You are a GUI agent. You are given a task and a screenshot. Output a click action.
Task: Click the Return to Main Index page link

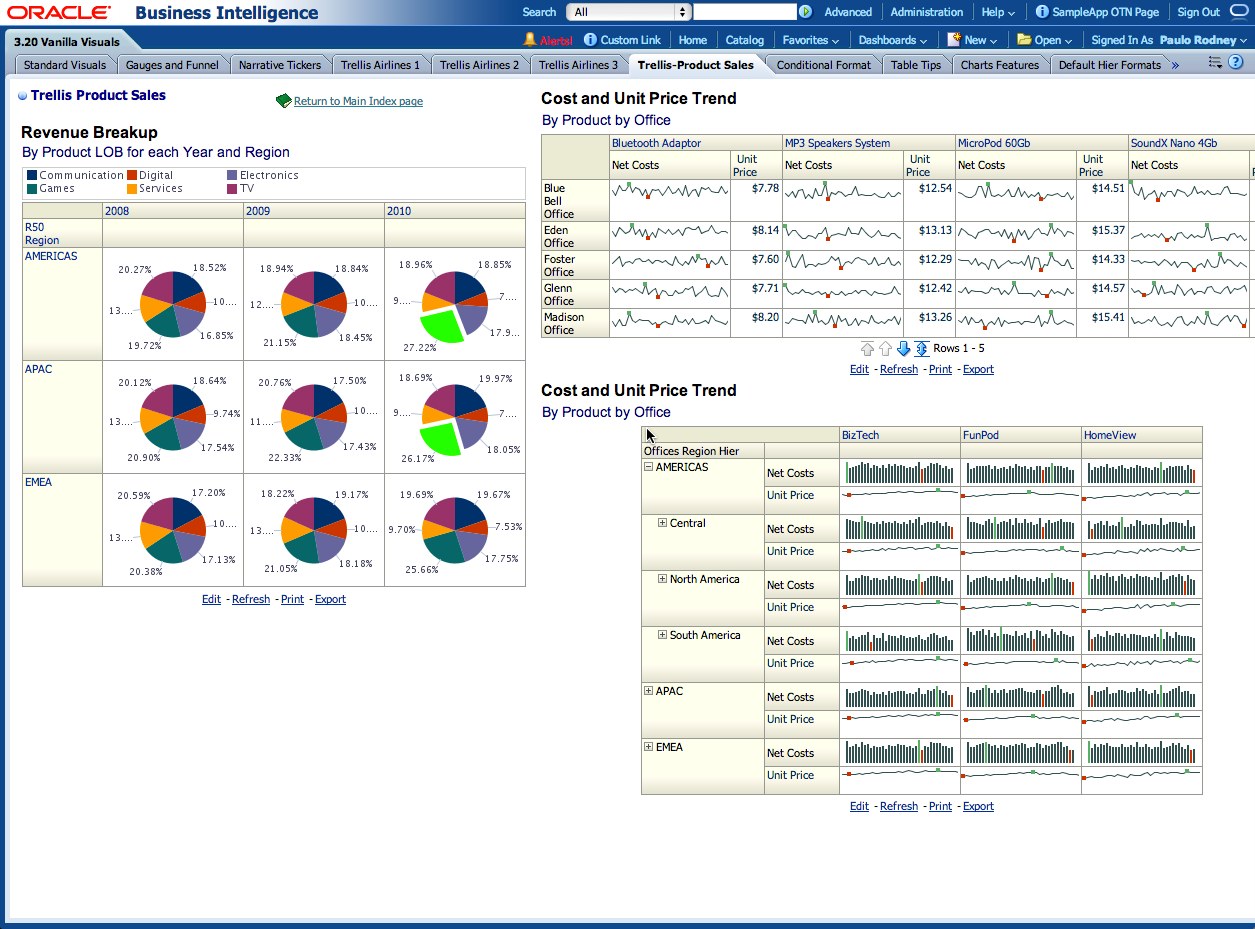pyautogui.click(x=358, y=101)
